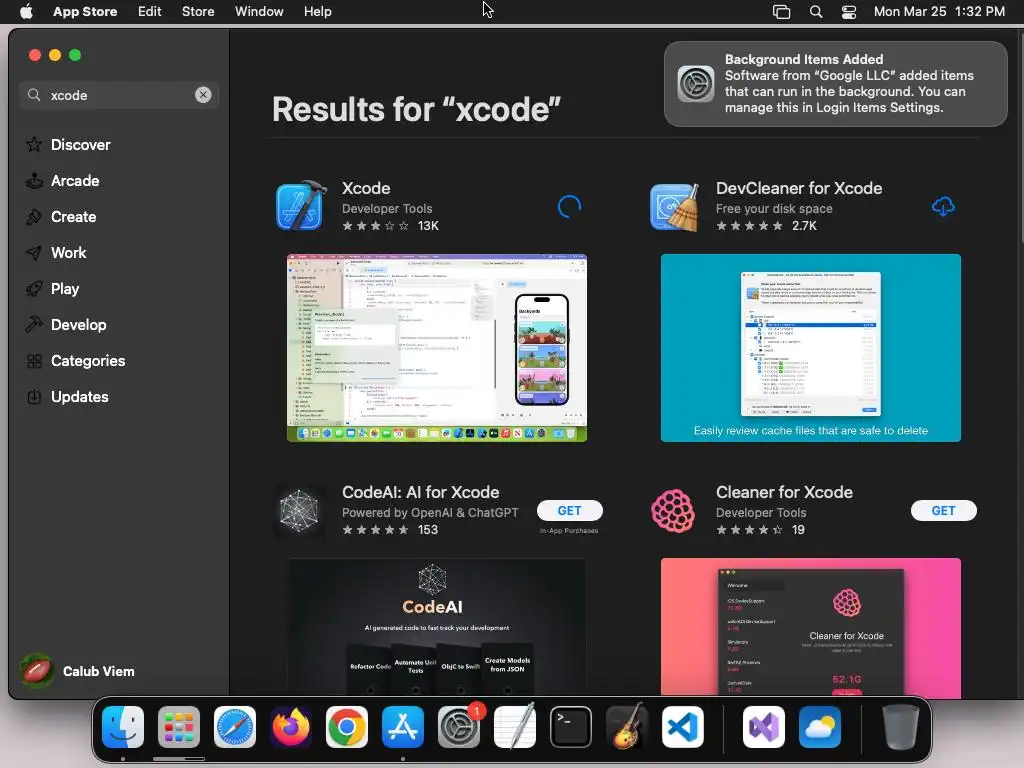Open the Edit menu

[x=150, y=11]
